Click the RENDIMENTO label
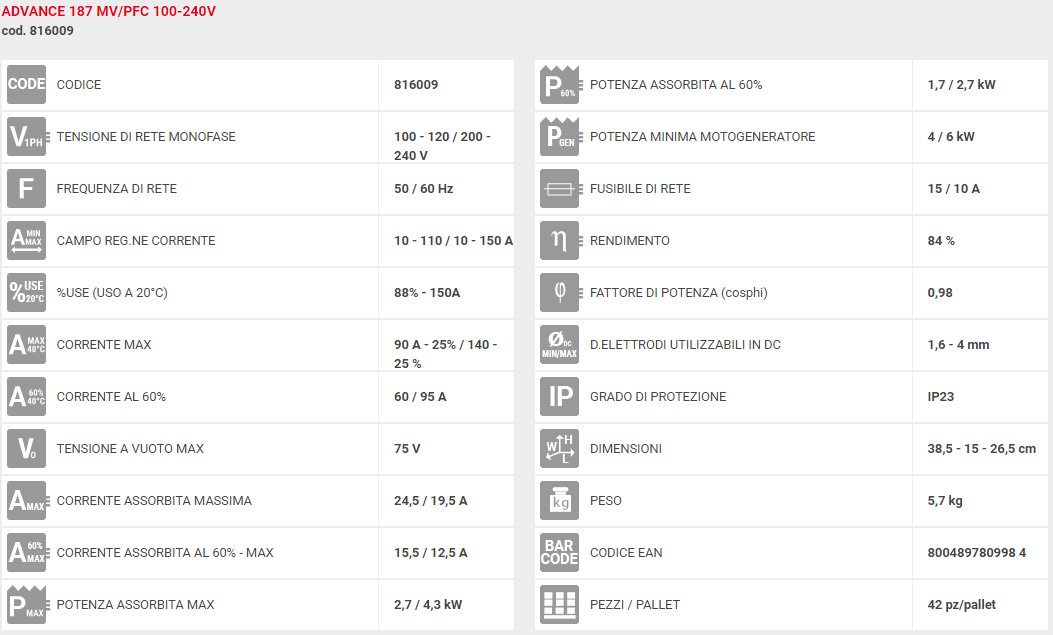The image size is (1053, 635). (x=630, y=241)
